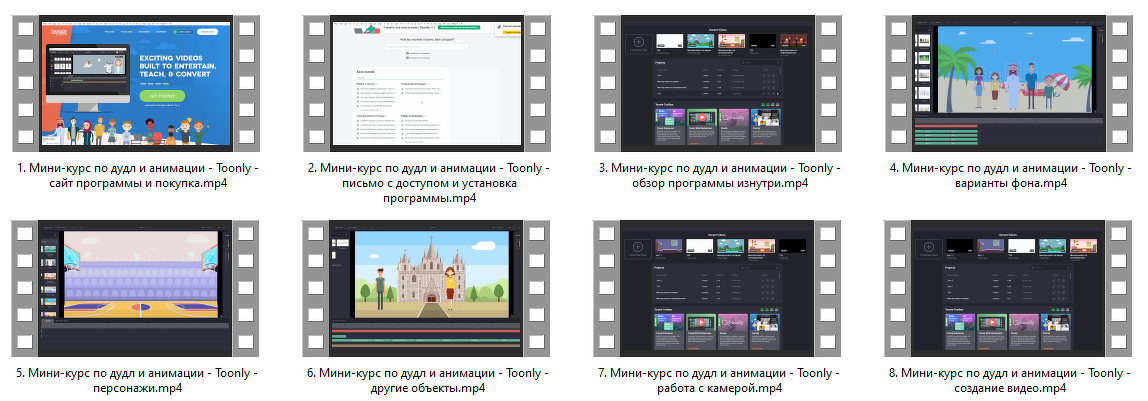Click the thumbnail of video 2 about installation
Image resolution: width=1148 pixels, height=401 pixels.
click(427, 83)
